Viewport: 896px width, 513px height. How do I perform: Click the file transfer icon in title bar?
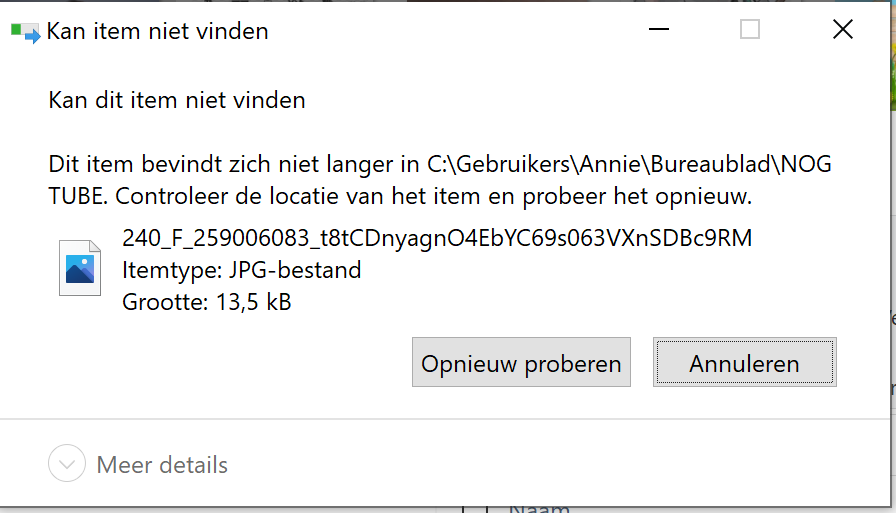(26, 33)
